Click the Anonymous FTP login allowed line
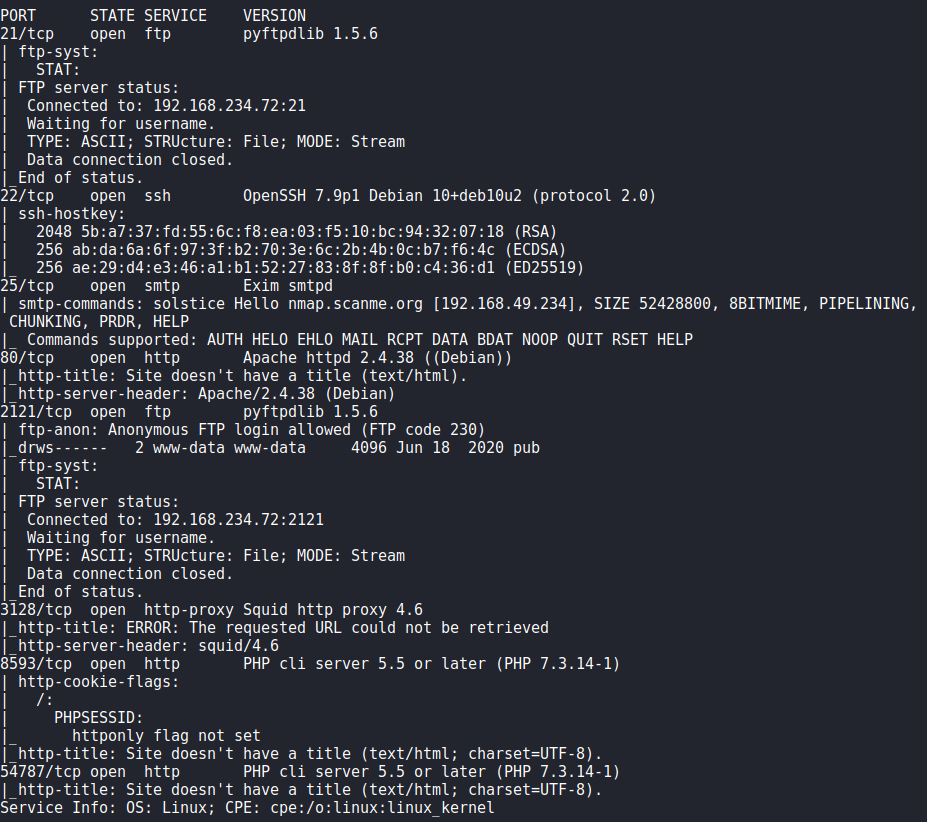 251,430
